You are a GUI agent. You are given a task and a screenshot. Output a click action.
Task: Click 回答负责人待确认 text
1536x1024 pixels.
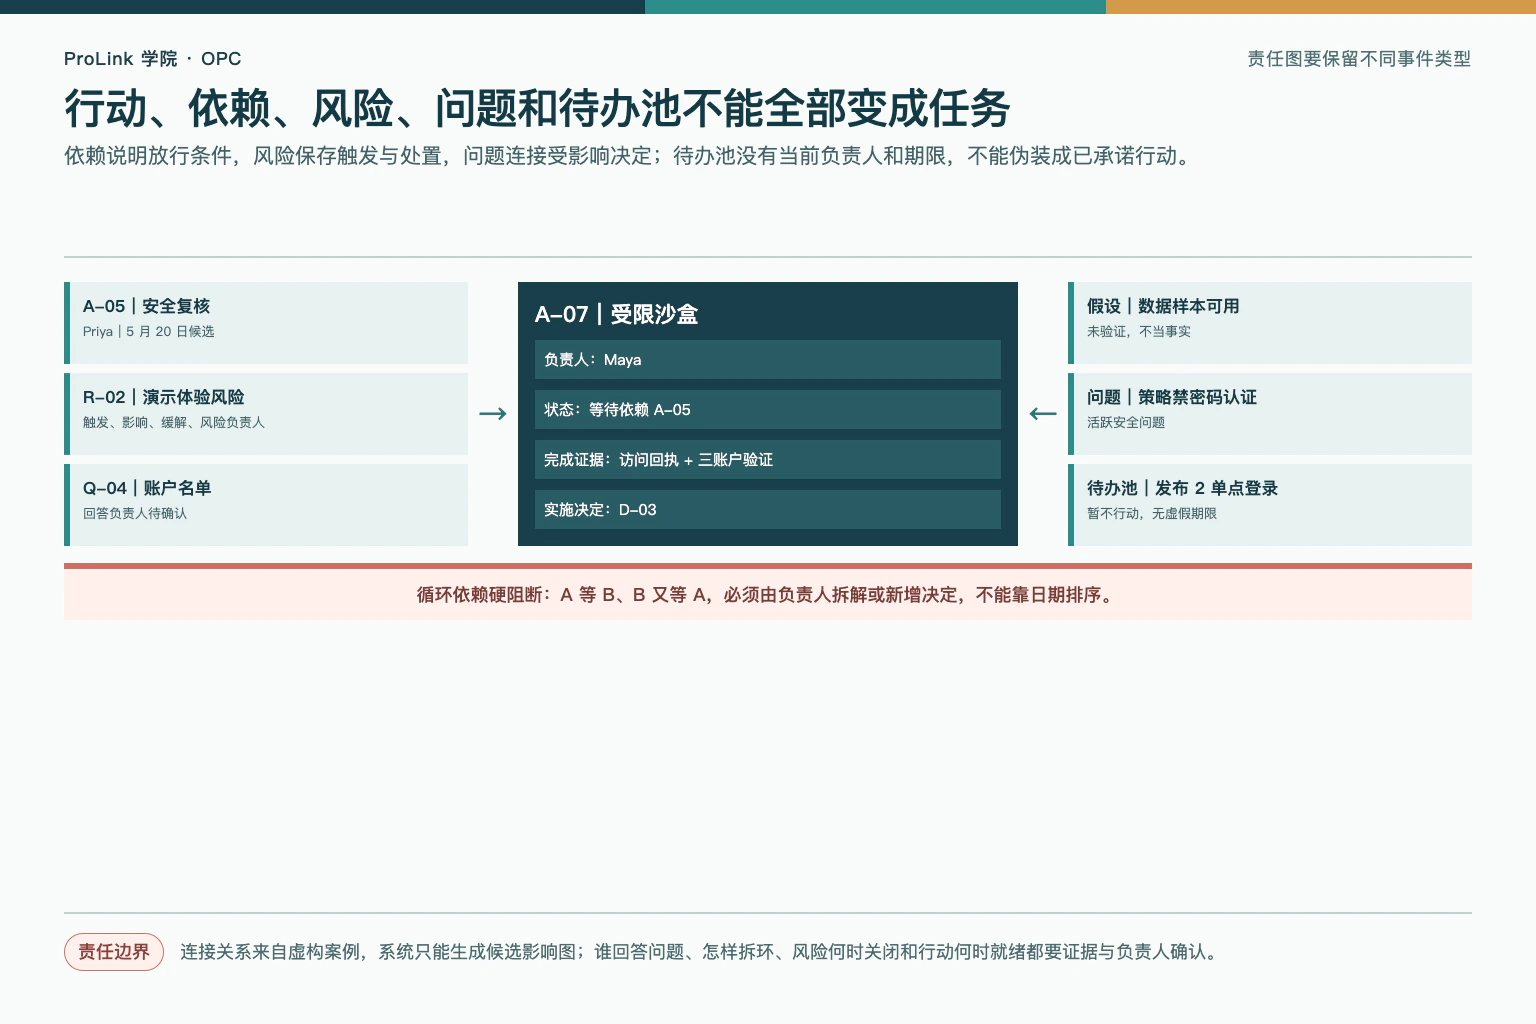135,514
